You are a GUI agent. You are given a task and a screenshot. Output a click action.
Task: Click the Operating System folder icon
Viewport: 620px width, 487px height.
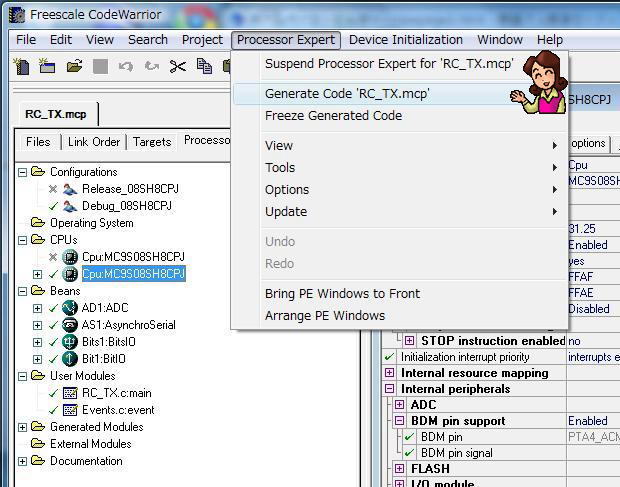(x=38, y=223)
